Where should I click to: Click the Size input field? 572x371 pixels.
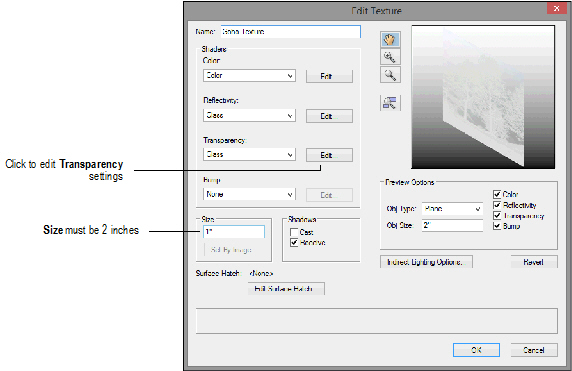[x=234, y=232]
